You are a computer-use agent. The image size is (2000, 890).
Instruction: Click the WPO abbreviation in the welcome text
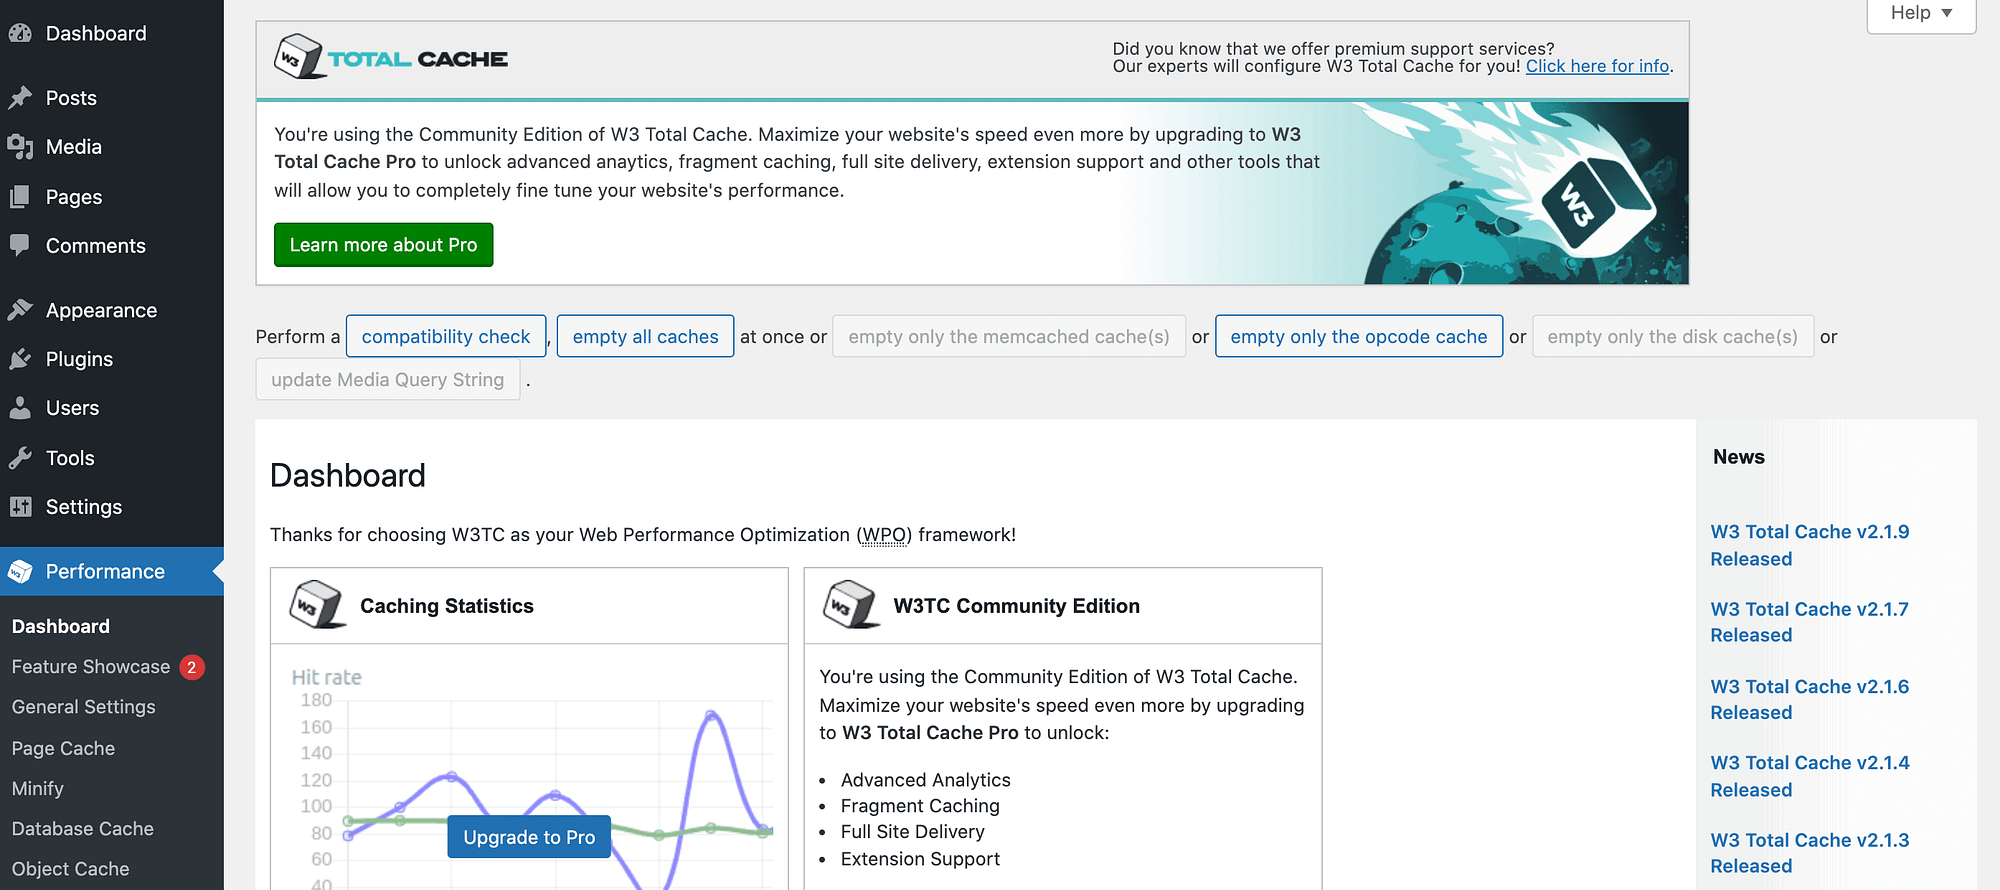pos(884,535)
